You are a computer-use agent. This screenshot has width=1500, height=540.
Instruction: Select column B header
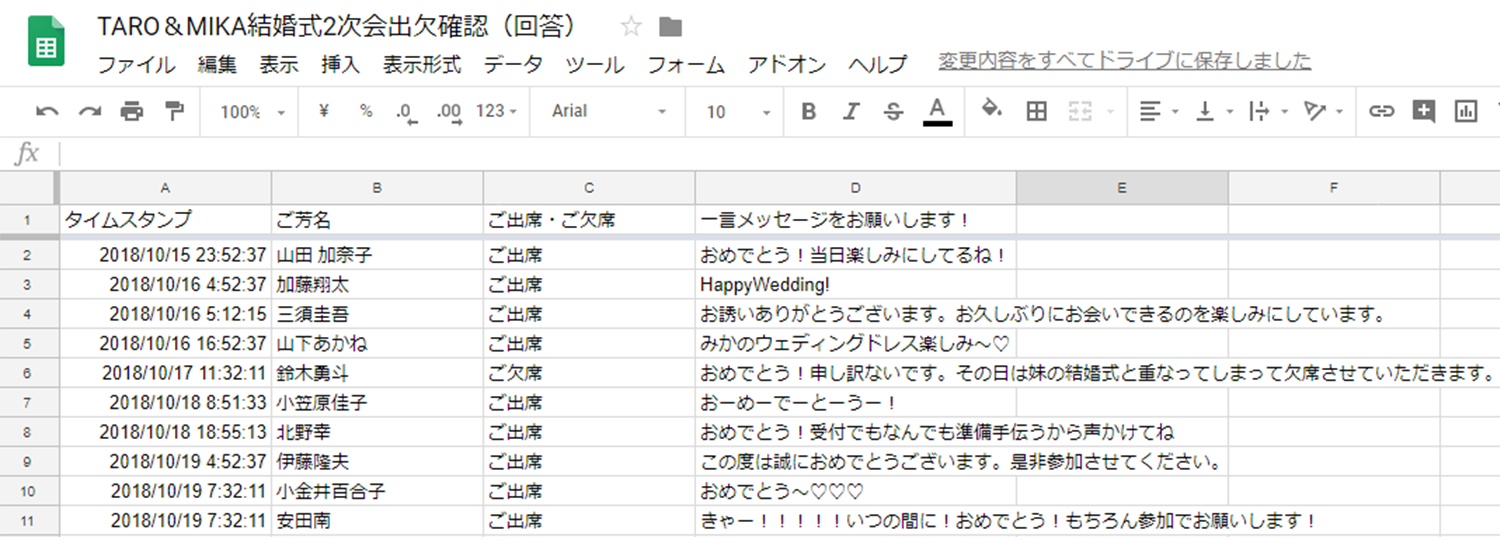(377, 188)
